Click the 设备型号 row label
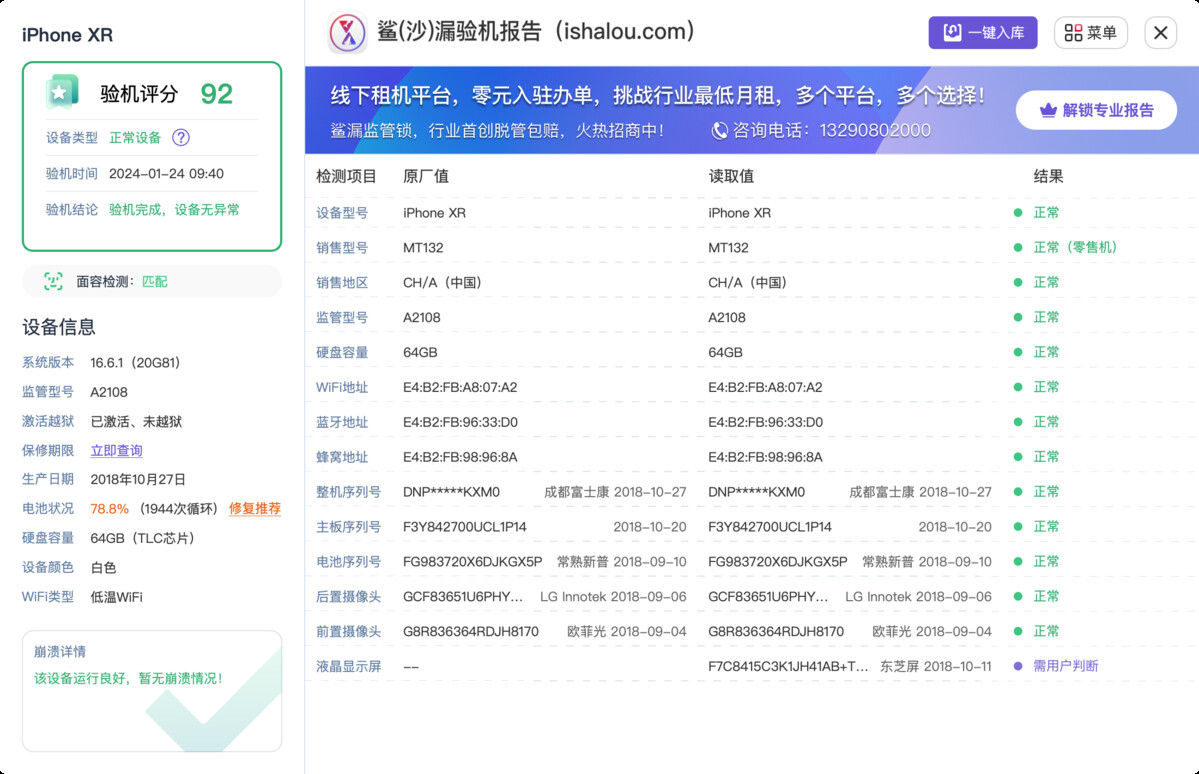Screen dimensions: 1199x774 pyautogui.click(x=342, y=213)
